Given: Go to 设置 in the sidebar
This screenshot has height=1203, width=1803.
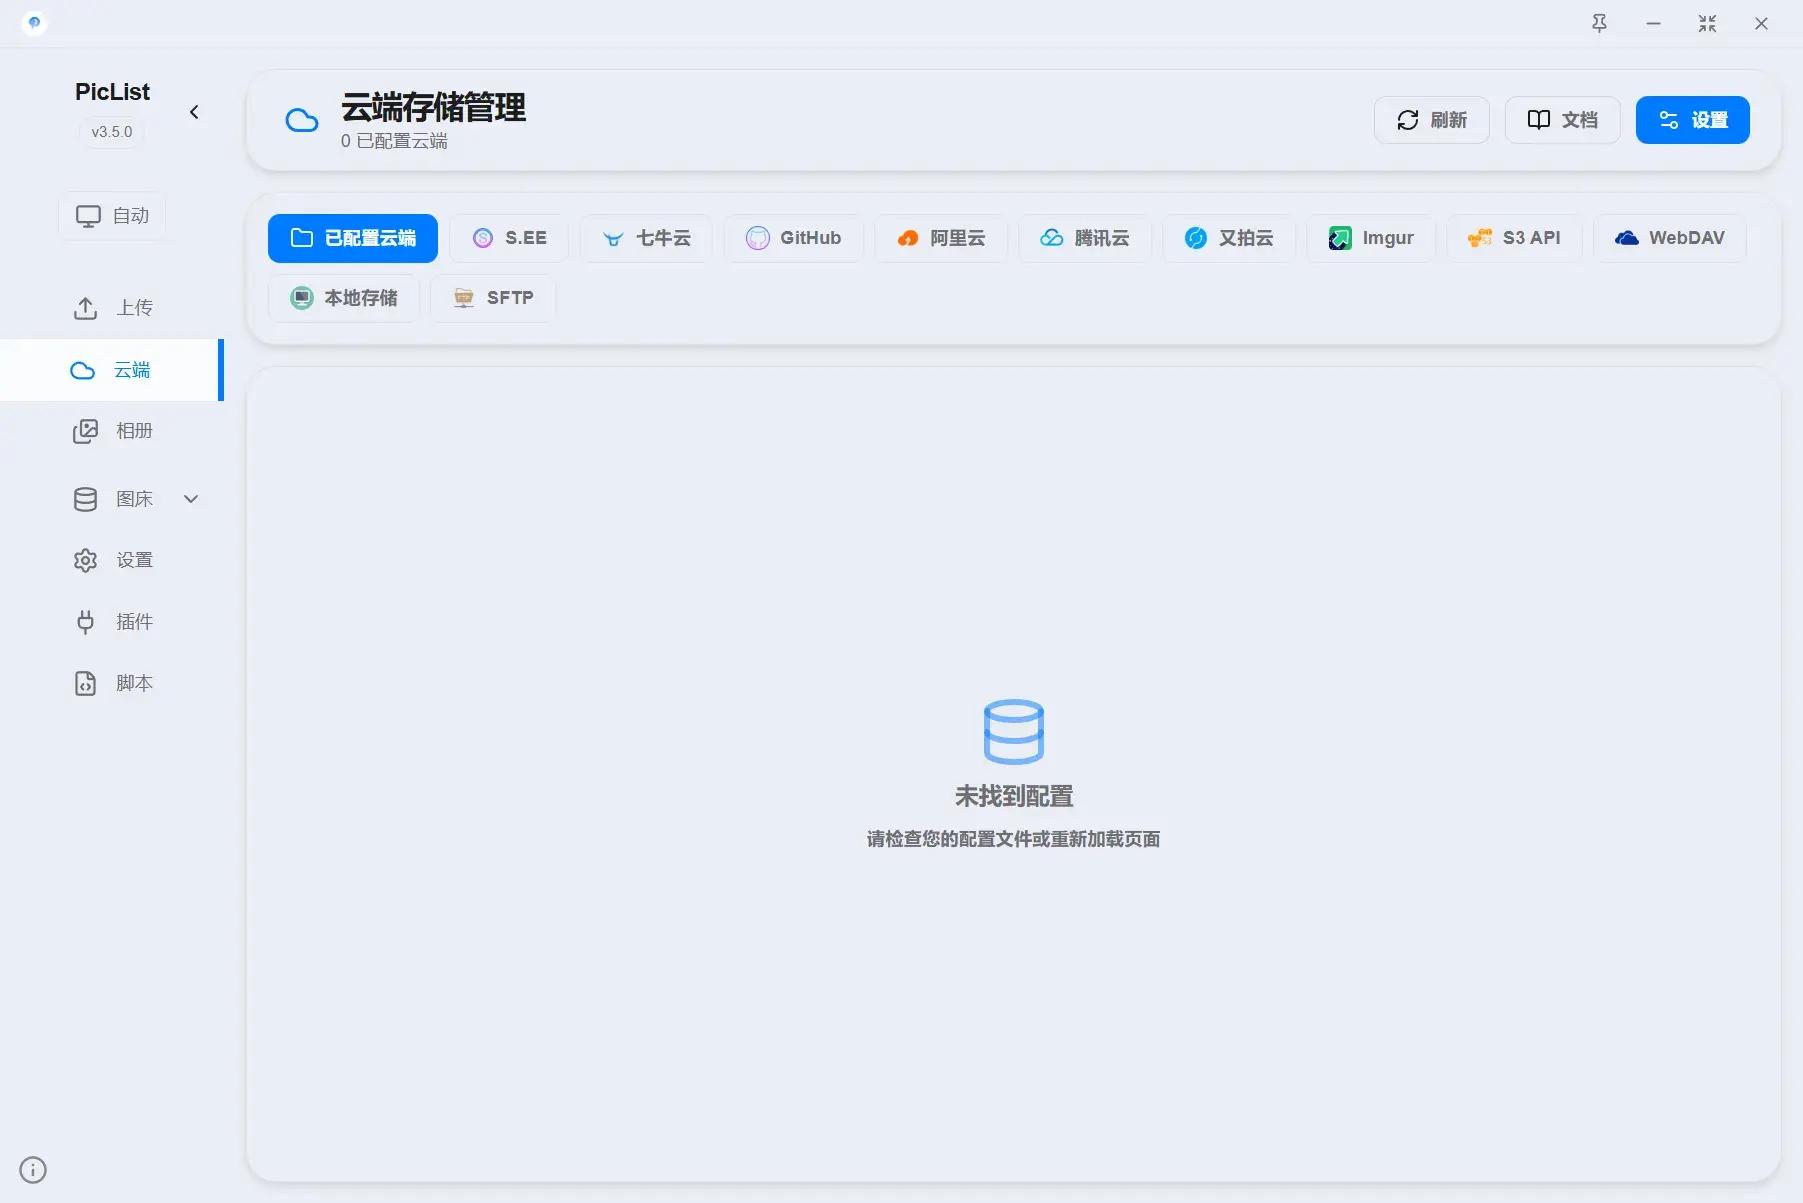Looking at the screenshot, I should tap(112, 560).
